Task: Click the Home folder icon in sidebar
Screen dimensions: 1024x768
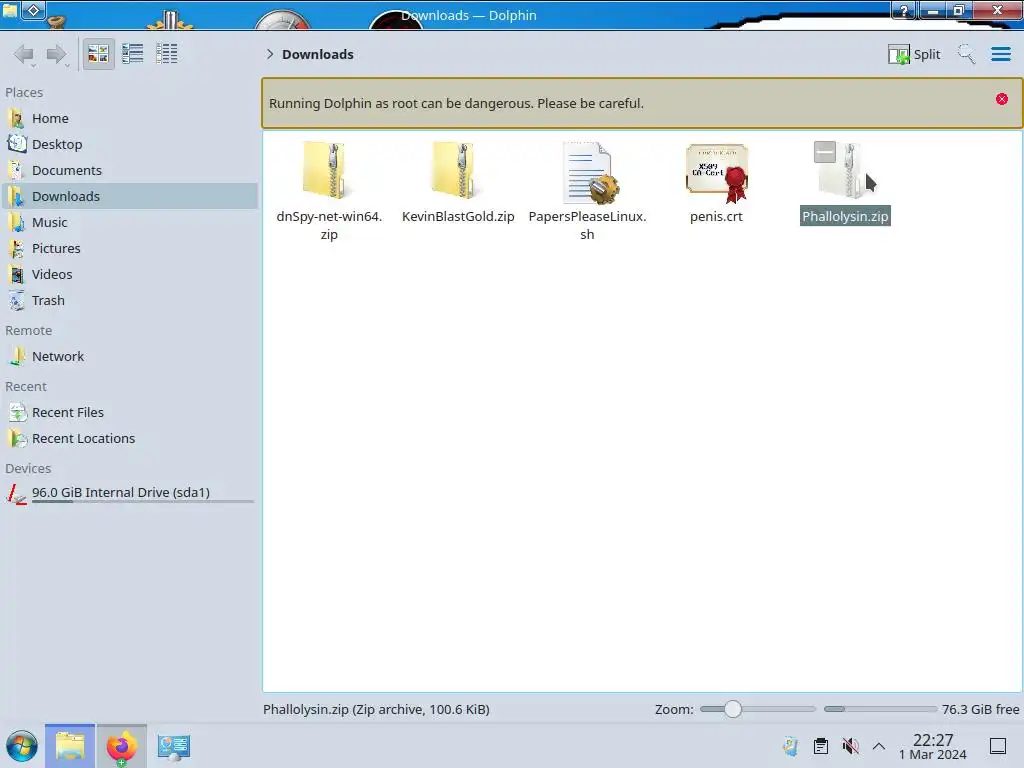Action: click(x=17, y=118)
